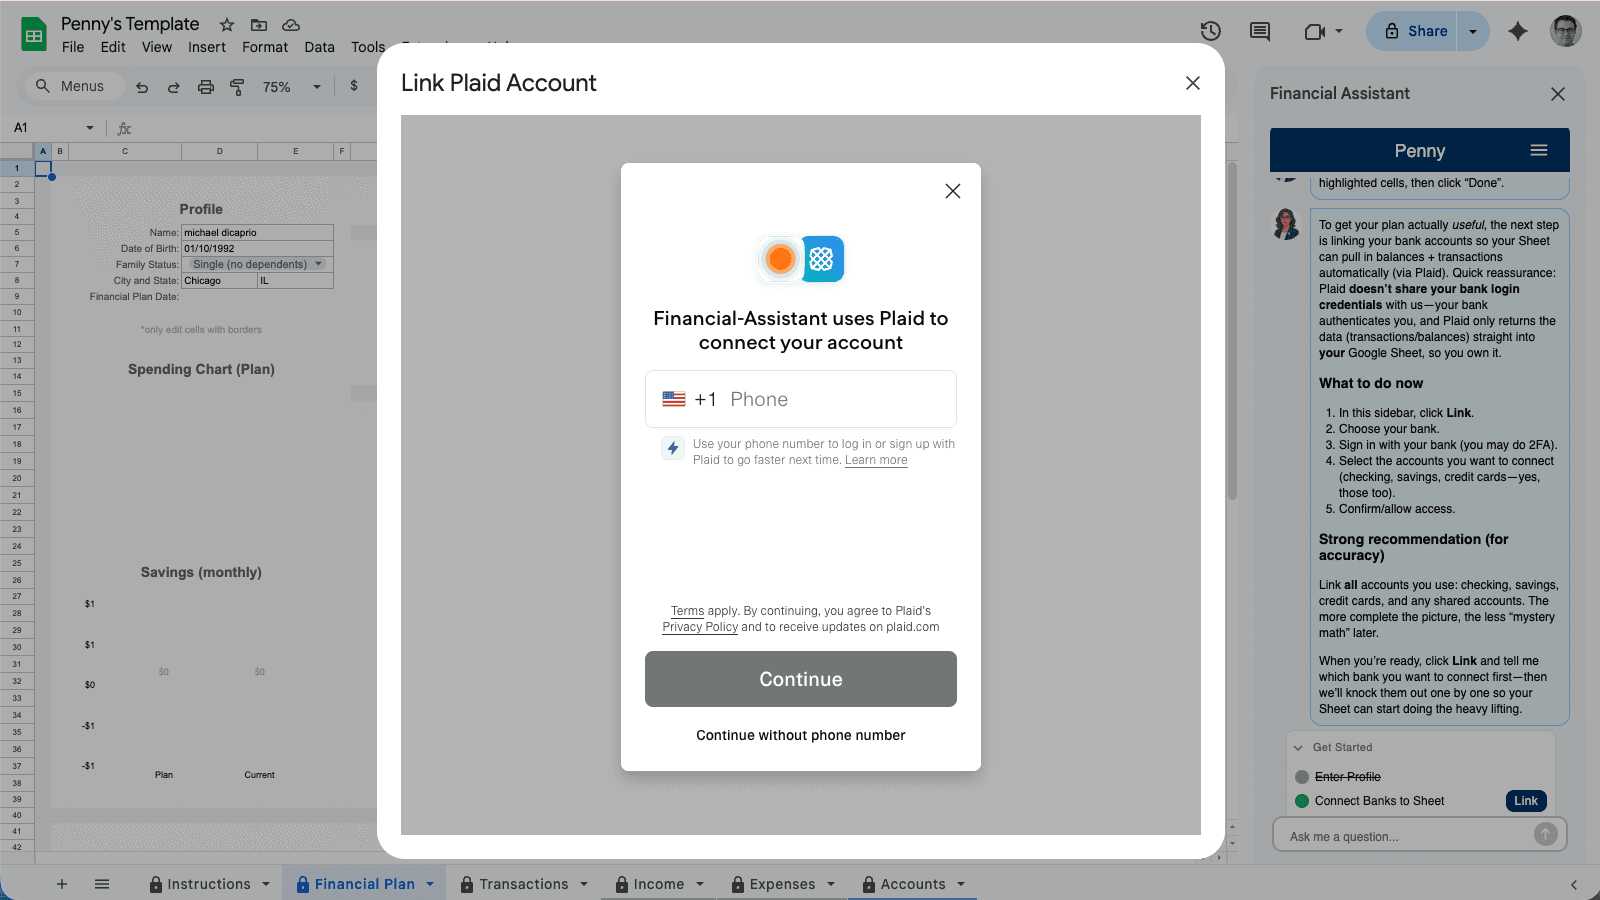Open the comments panel
Screen dimensions: 1600x900
1258,31
